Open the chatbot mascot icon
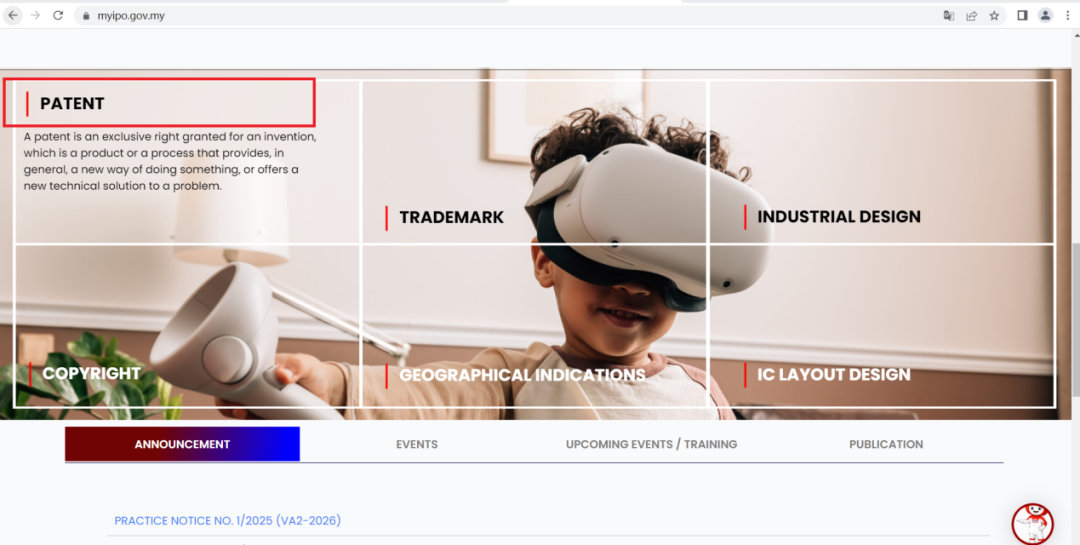Screen dimensions: 1080x545 1032,524
